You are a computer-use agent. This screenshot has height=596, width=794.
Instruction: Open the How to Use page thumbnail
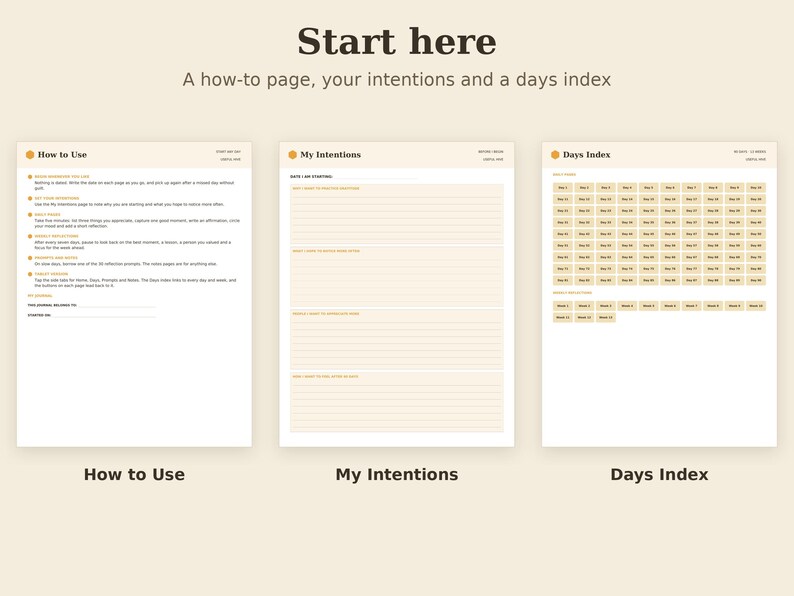coord(134,294)
